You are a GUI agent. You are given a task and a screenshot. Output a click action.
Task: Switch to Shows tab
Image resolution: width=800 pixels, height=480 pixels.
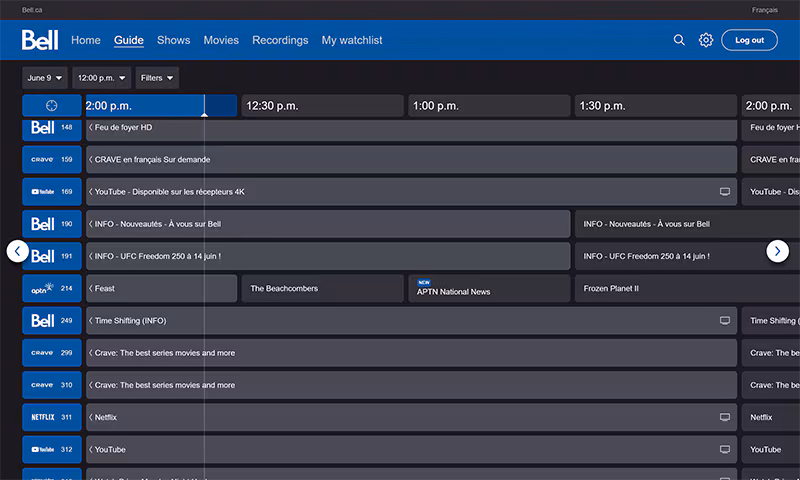(x=173, y=40)
